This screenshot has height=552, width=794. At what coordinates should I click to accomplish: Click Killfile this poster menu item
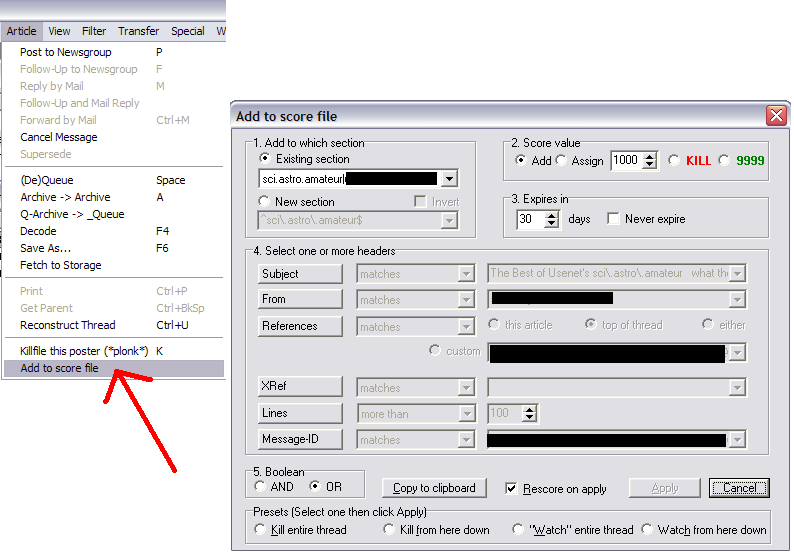(x=84, y=351)
